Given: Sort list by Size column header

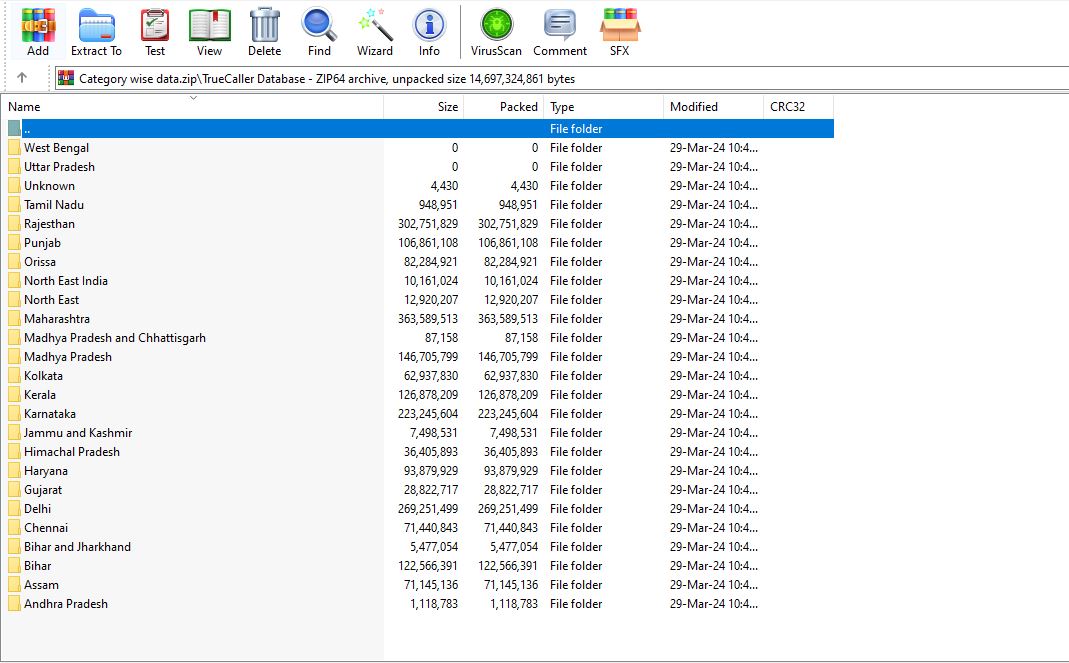Looking at the screenshot, I should 424,107.
